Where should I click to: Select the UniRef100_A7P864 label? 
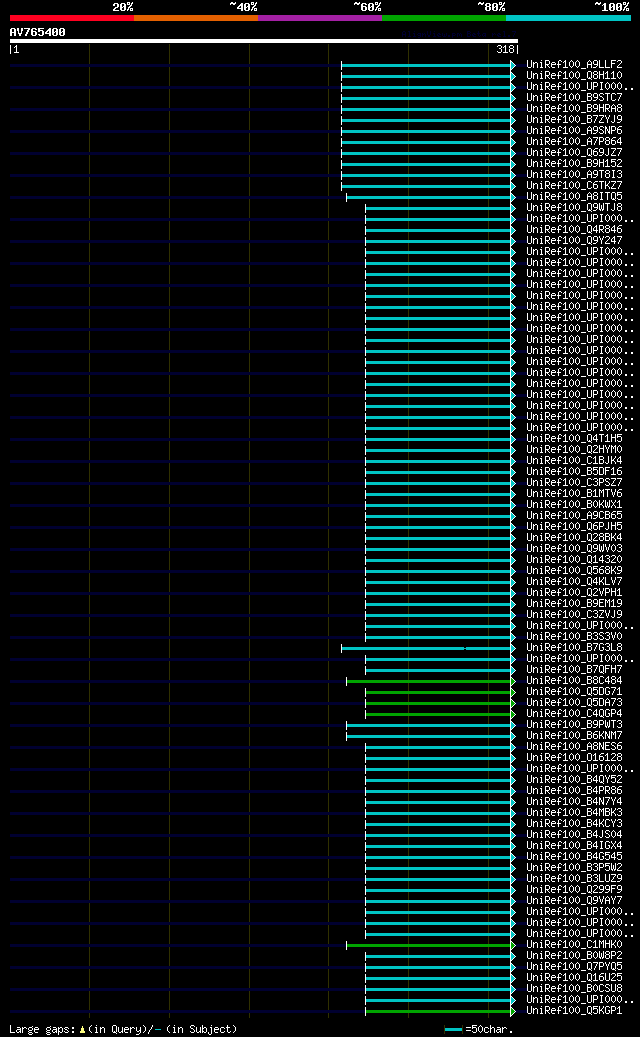point(574,142)
